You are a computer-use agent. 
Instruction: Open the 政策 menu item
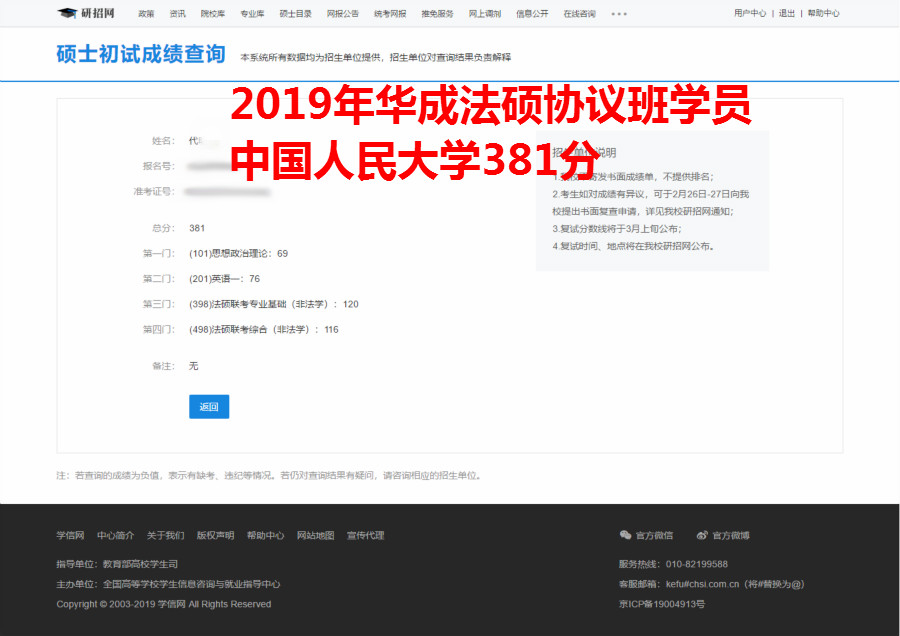(146, 14)
